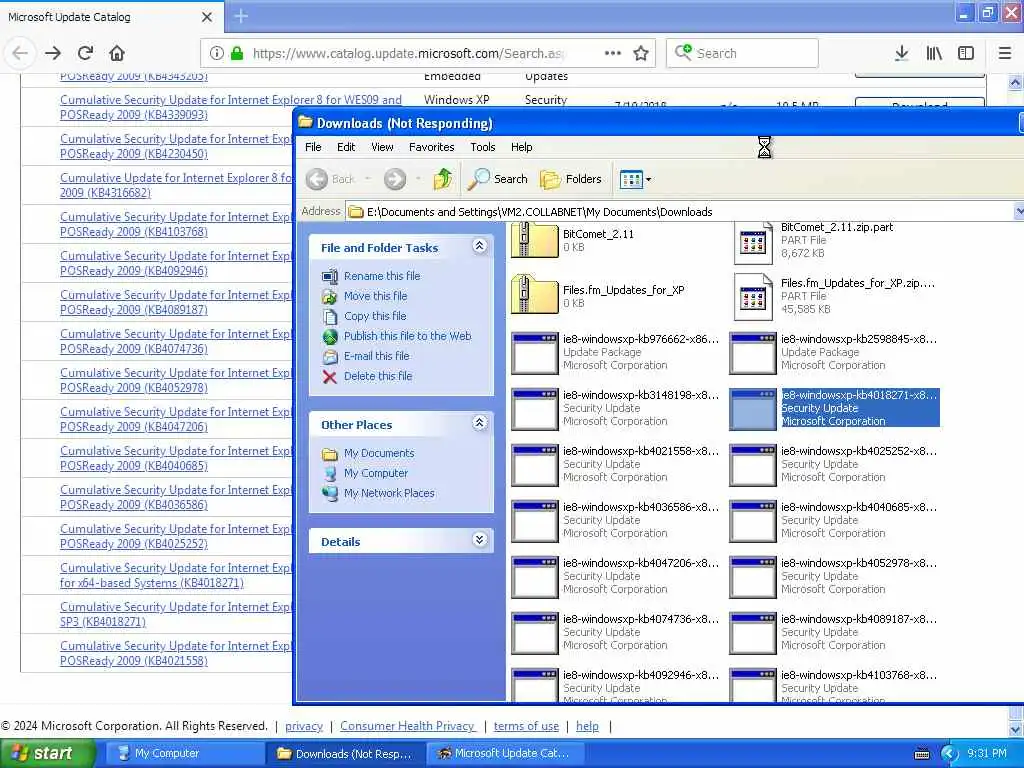The image size is (1024, 768).
Task: Select the BitComet_2.11 zip folder icon
Action: (534, 240)
